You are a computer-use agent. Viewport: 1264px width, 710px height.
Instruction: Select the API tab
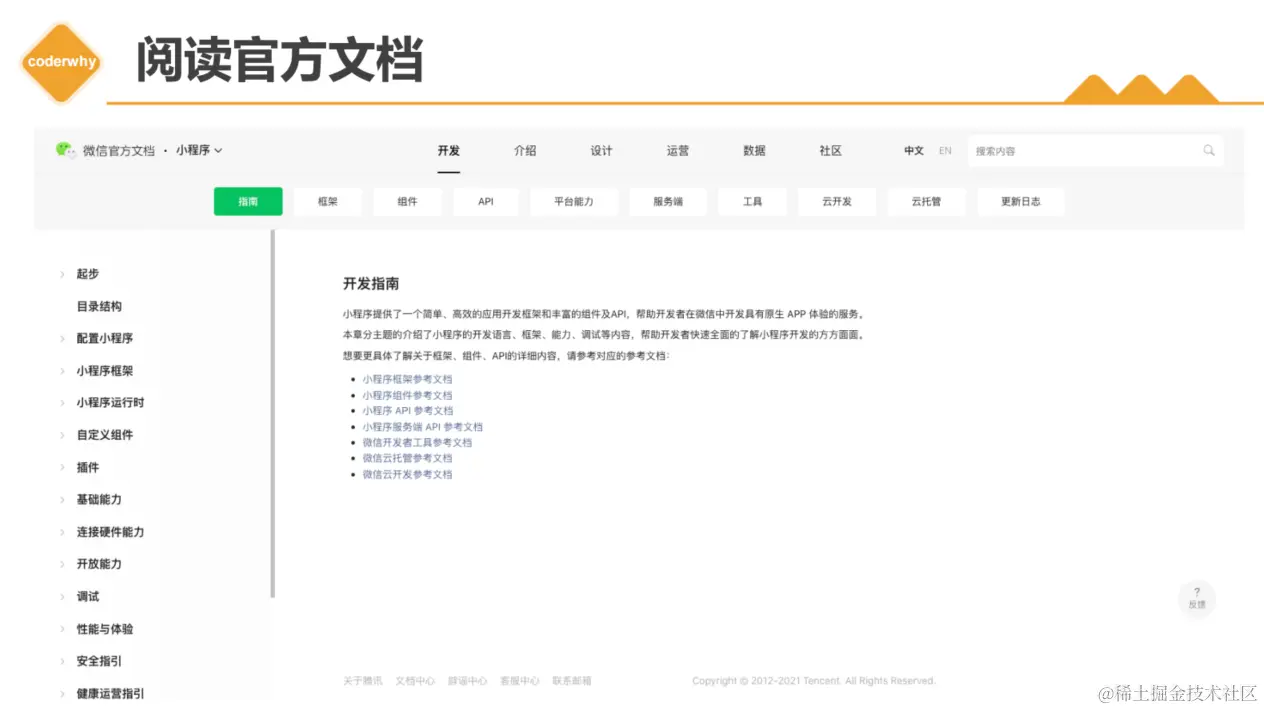485,201
